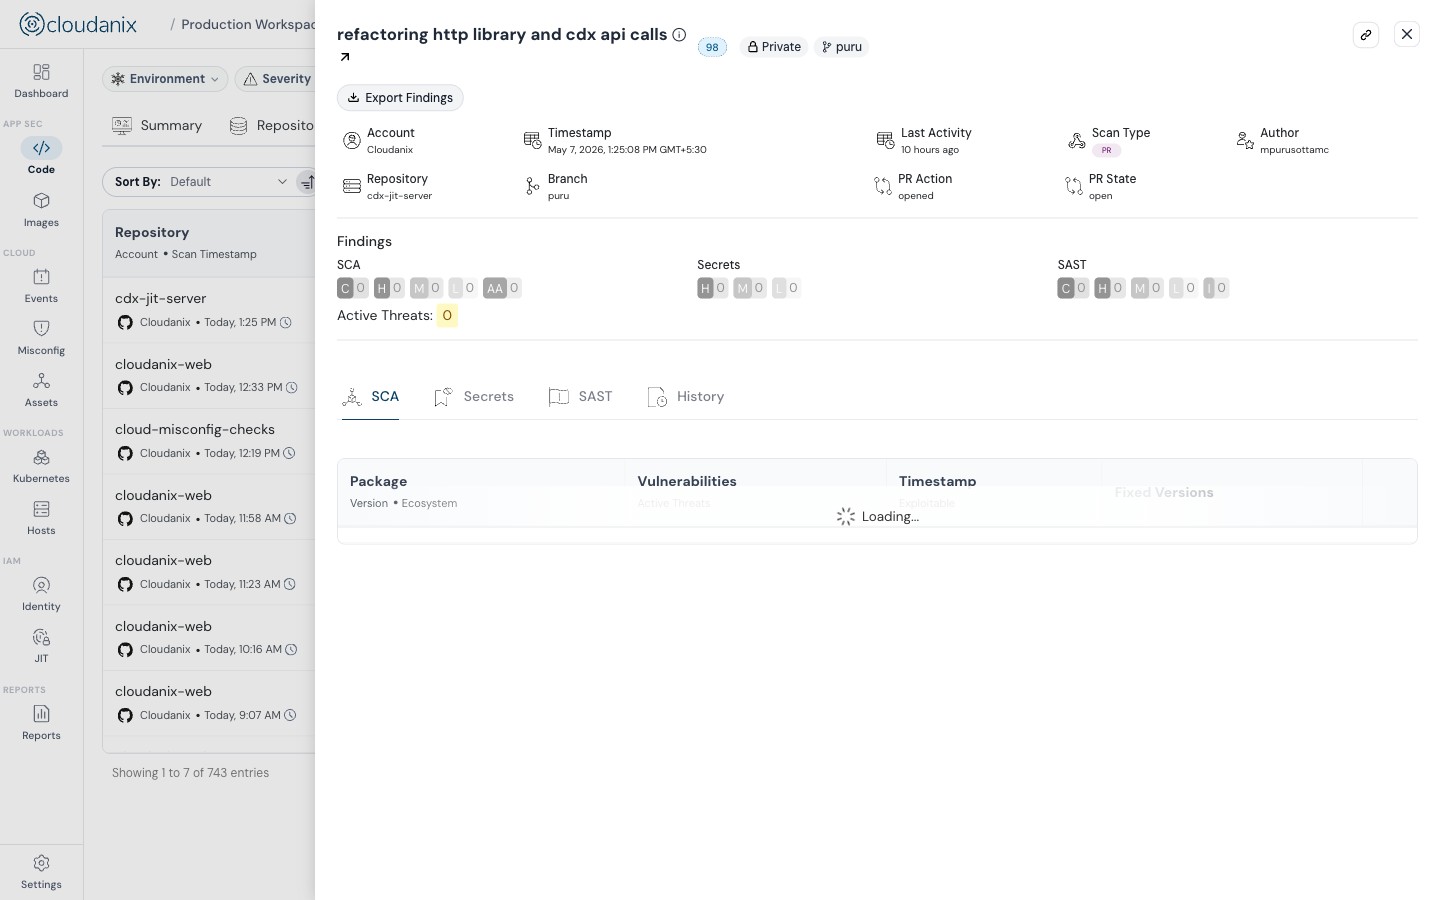Open PR via external arrow icon
The height and width of the screenshot is (900, 1440).
point(345,57)
